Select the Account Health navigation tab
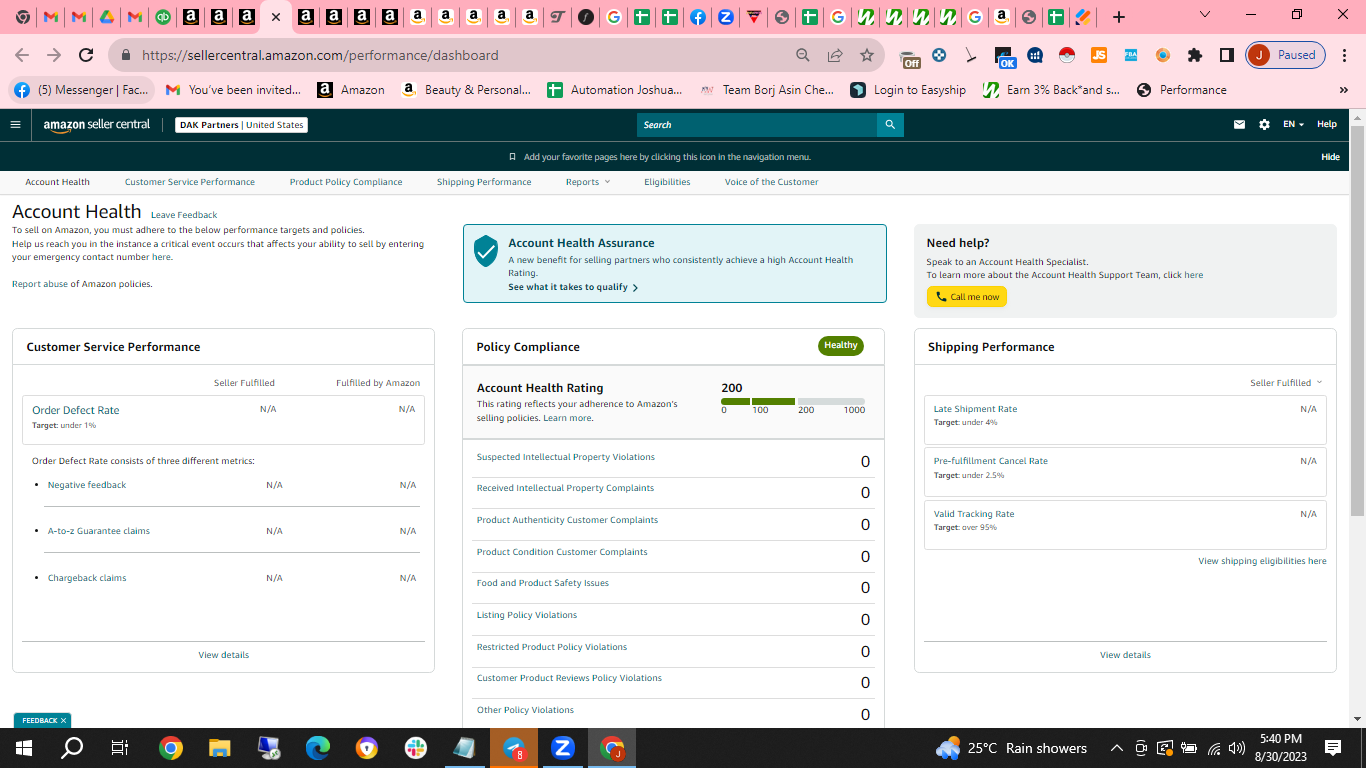Screen dimensions: 1366x768 pos(57,182)
